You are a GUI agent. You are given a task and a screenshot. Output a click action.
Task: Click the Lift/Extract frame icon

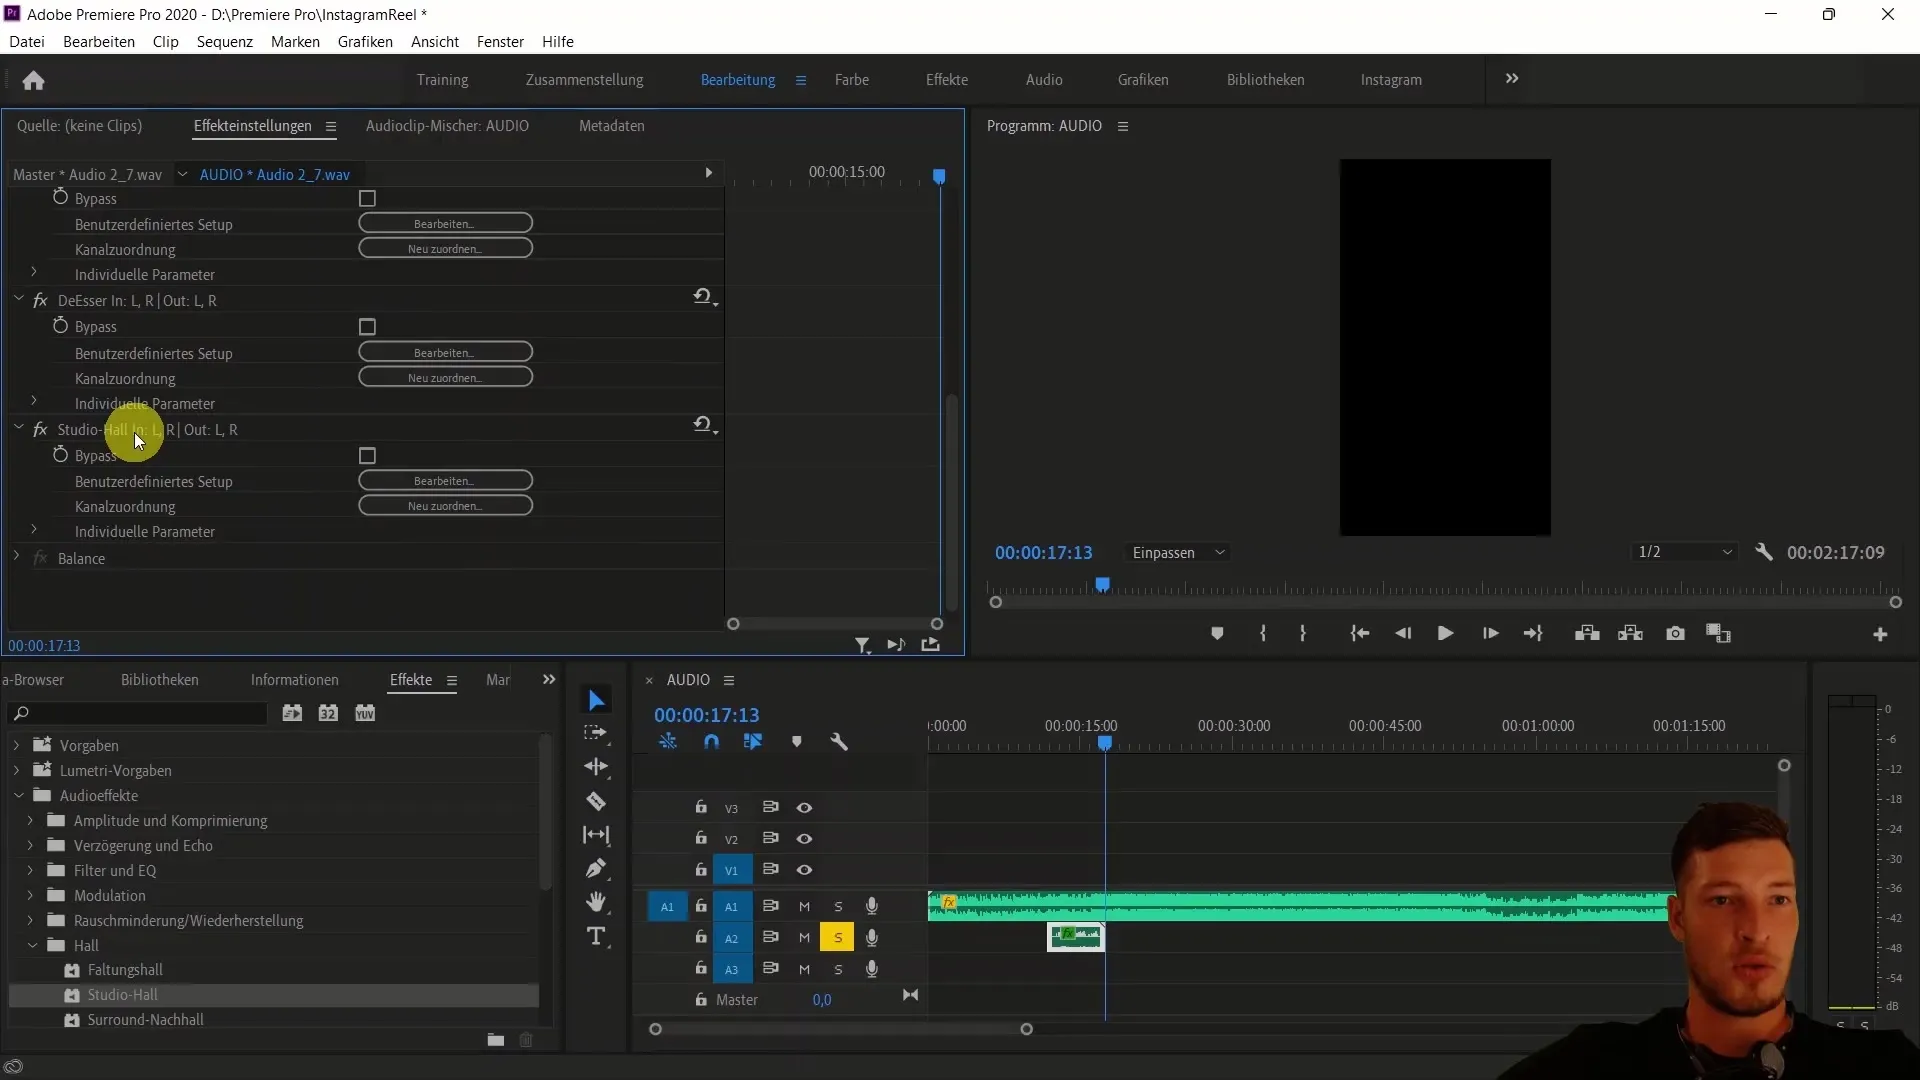[1589, 634]
